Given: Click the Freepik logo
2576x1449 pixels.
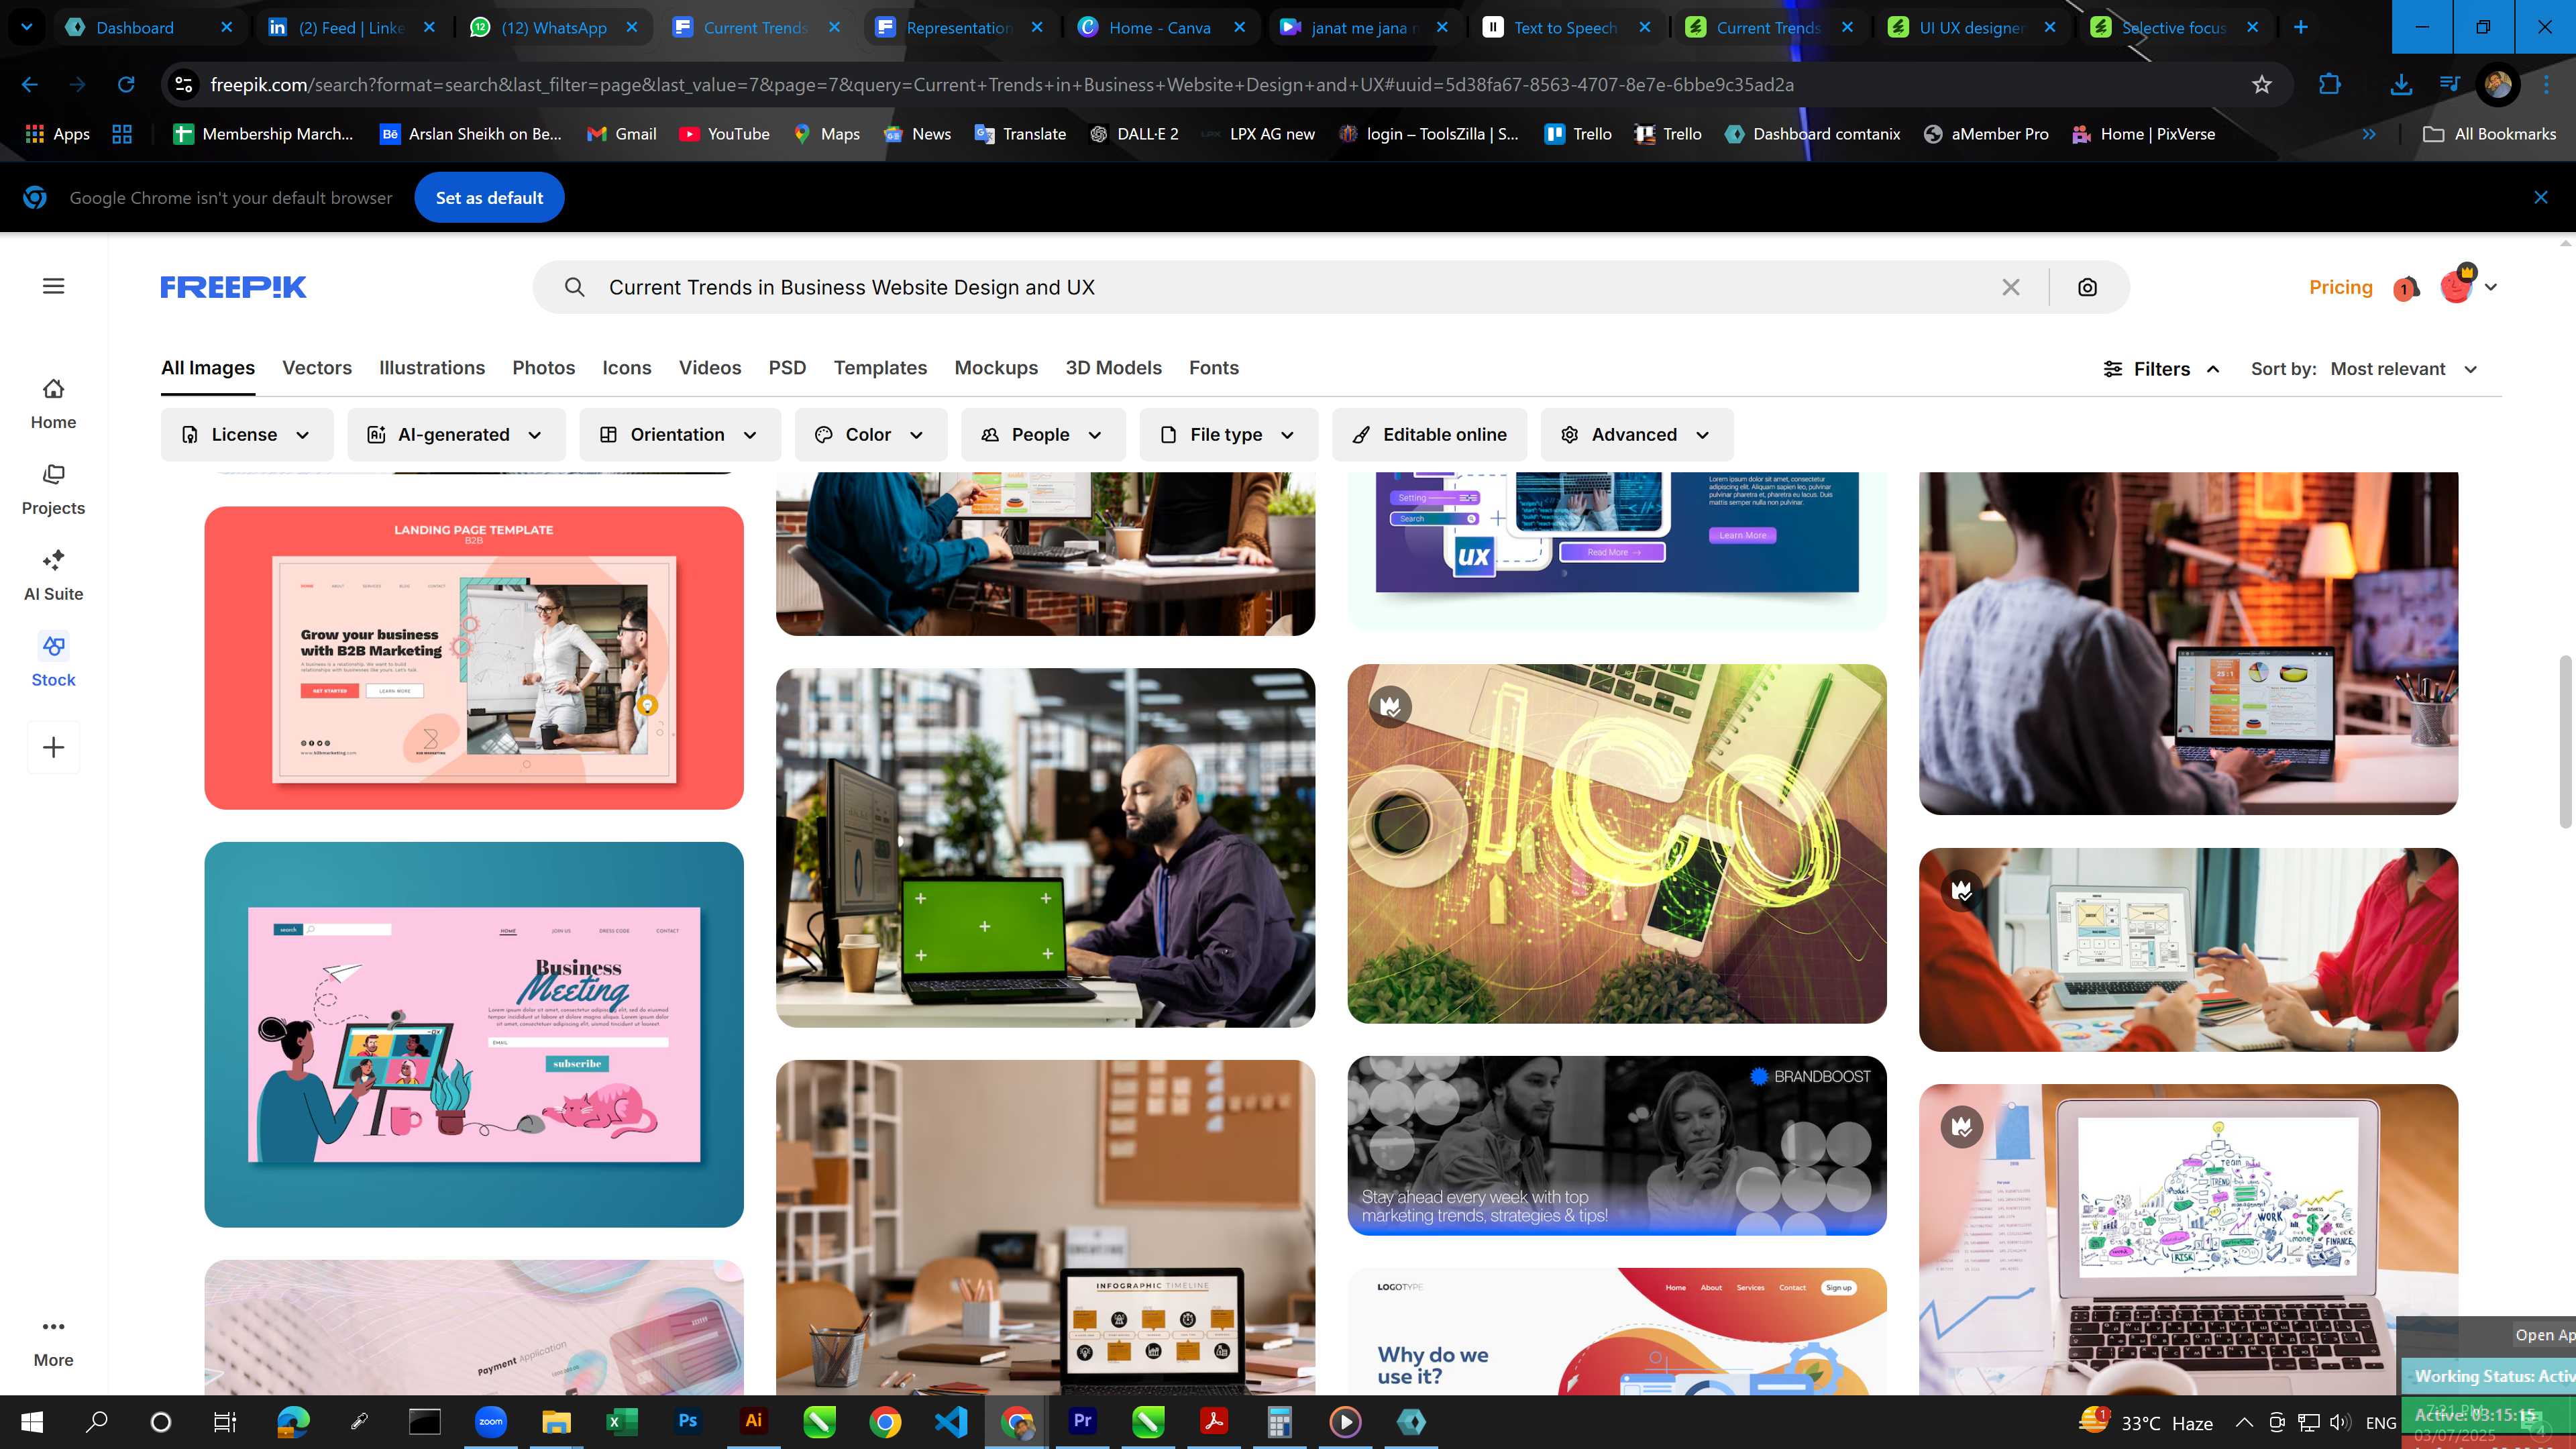Looking at the screenshot, I should [233, 287].
